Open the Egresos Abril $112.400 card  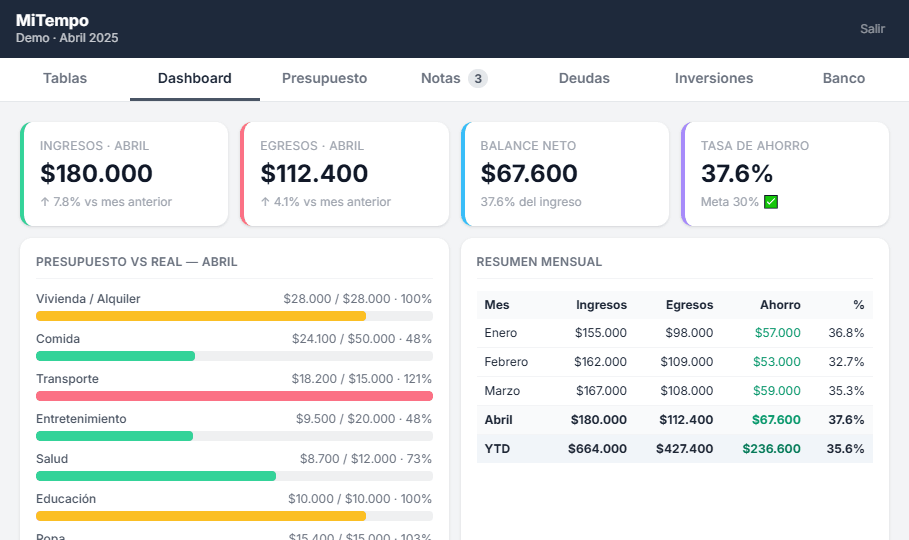(x=344, y=174)
